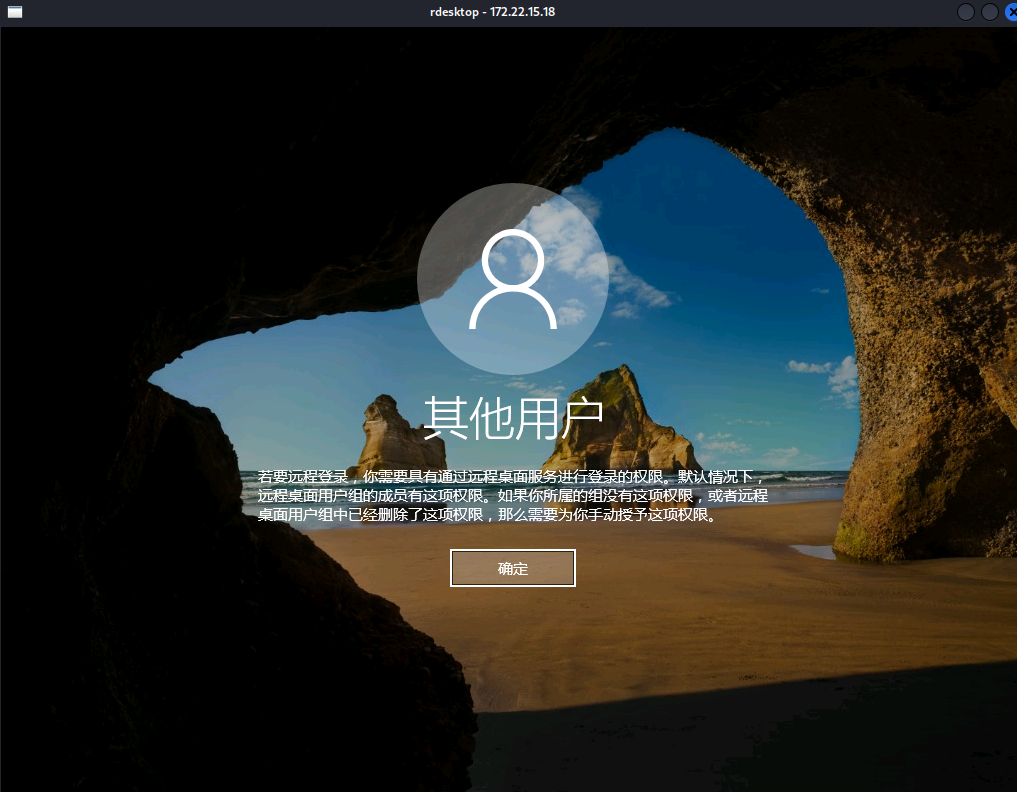Maximize the rdesktop window
Image resolution: width=1017 pixels, height=792 pixels.
tap(989, 12)
